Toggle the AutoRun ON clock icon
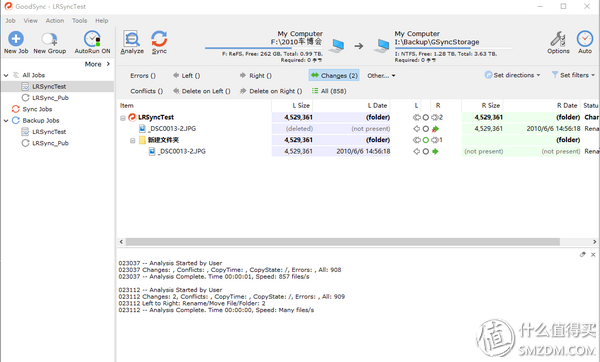This screenshot has width=600, height=362. [x=92, y=39]
